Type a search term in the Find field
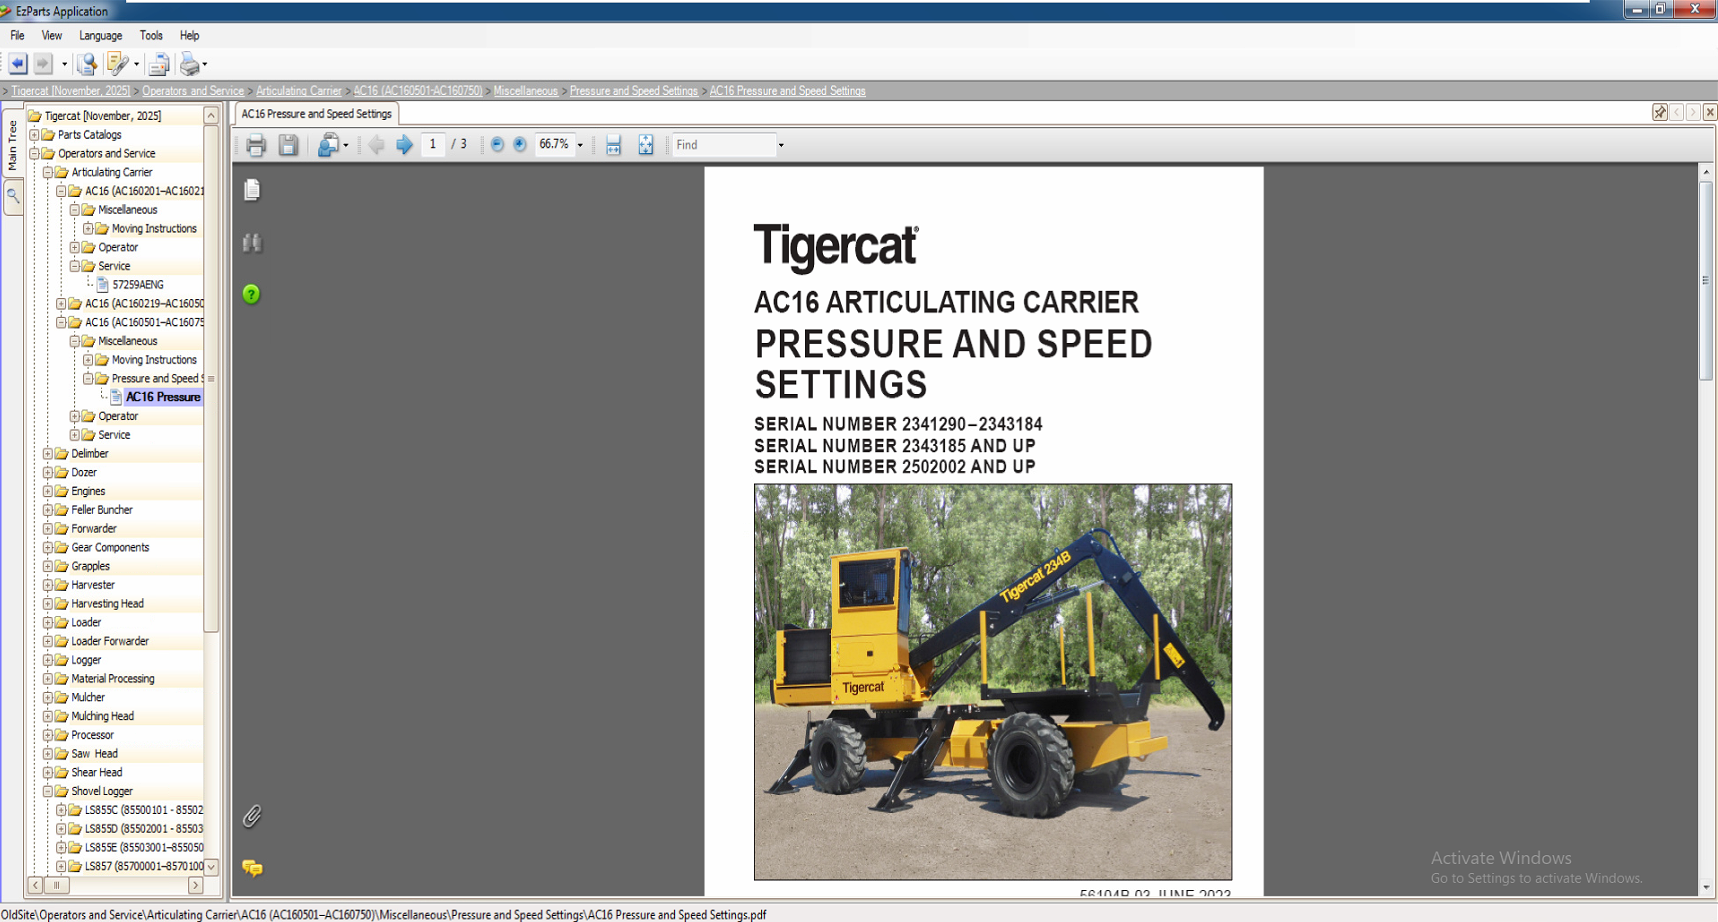The height and width of the screenshot is (922, 1718). (x=720, y=144)
